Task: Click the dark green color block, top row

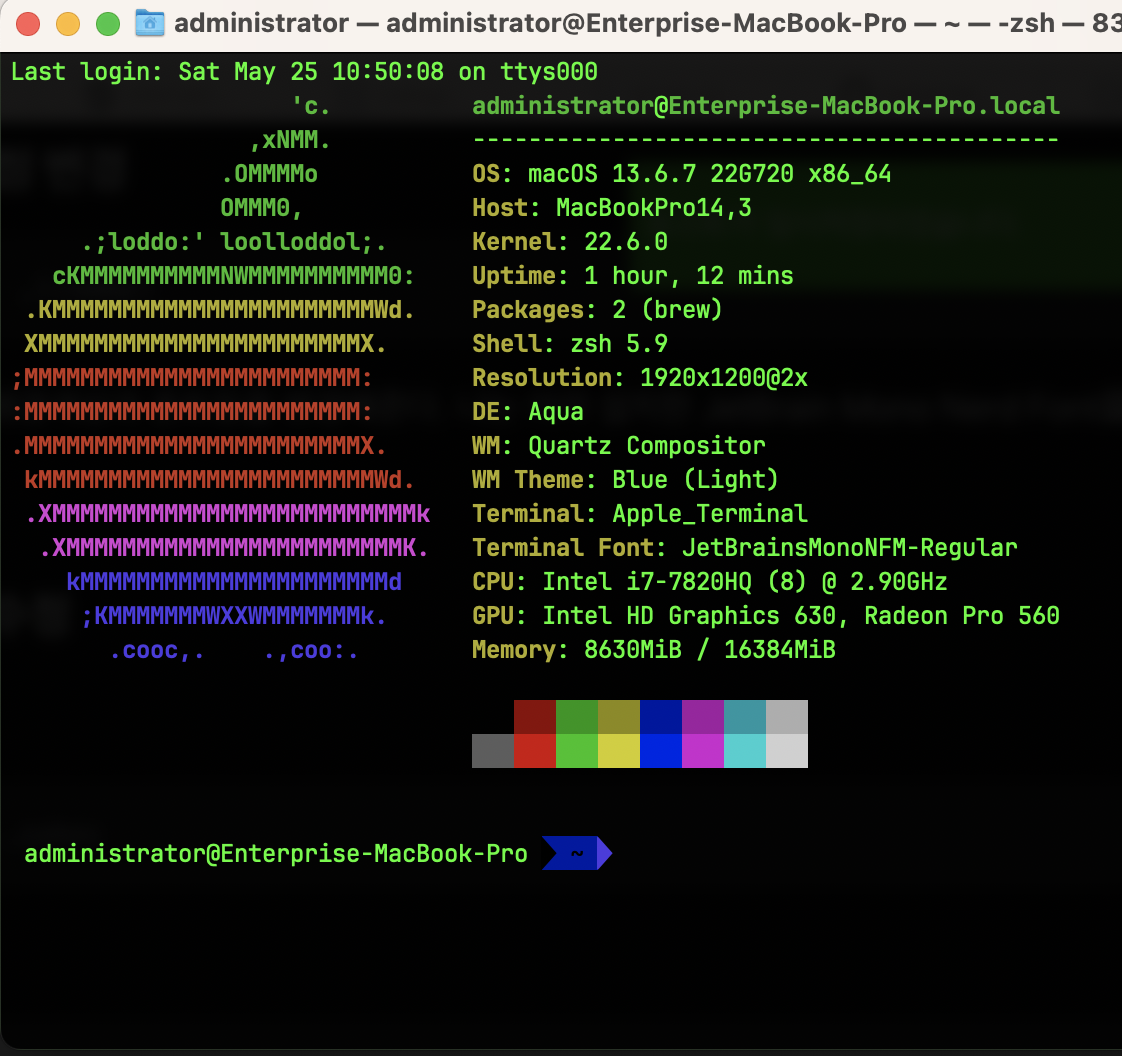Action: 577,717
